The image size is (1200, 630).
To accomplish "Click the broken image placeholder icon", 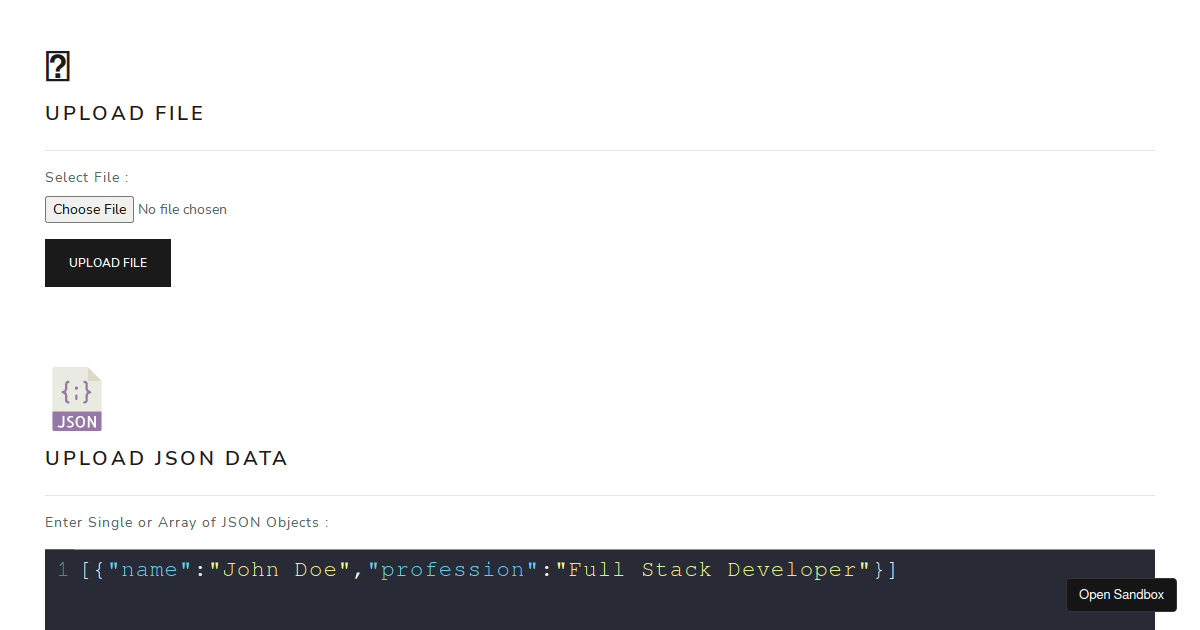I will coord(58,67).
